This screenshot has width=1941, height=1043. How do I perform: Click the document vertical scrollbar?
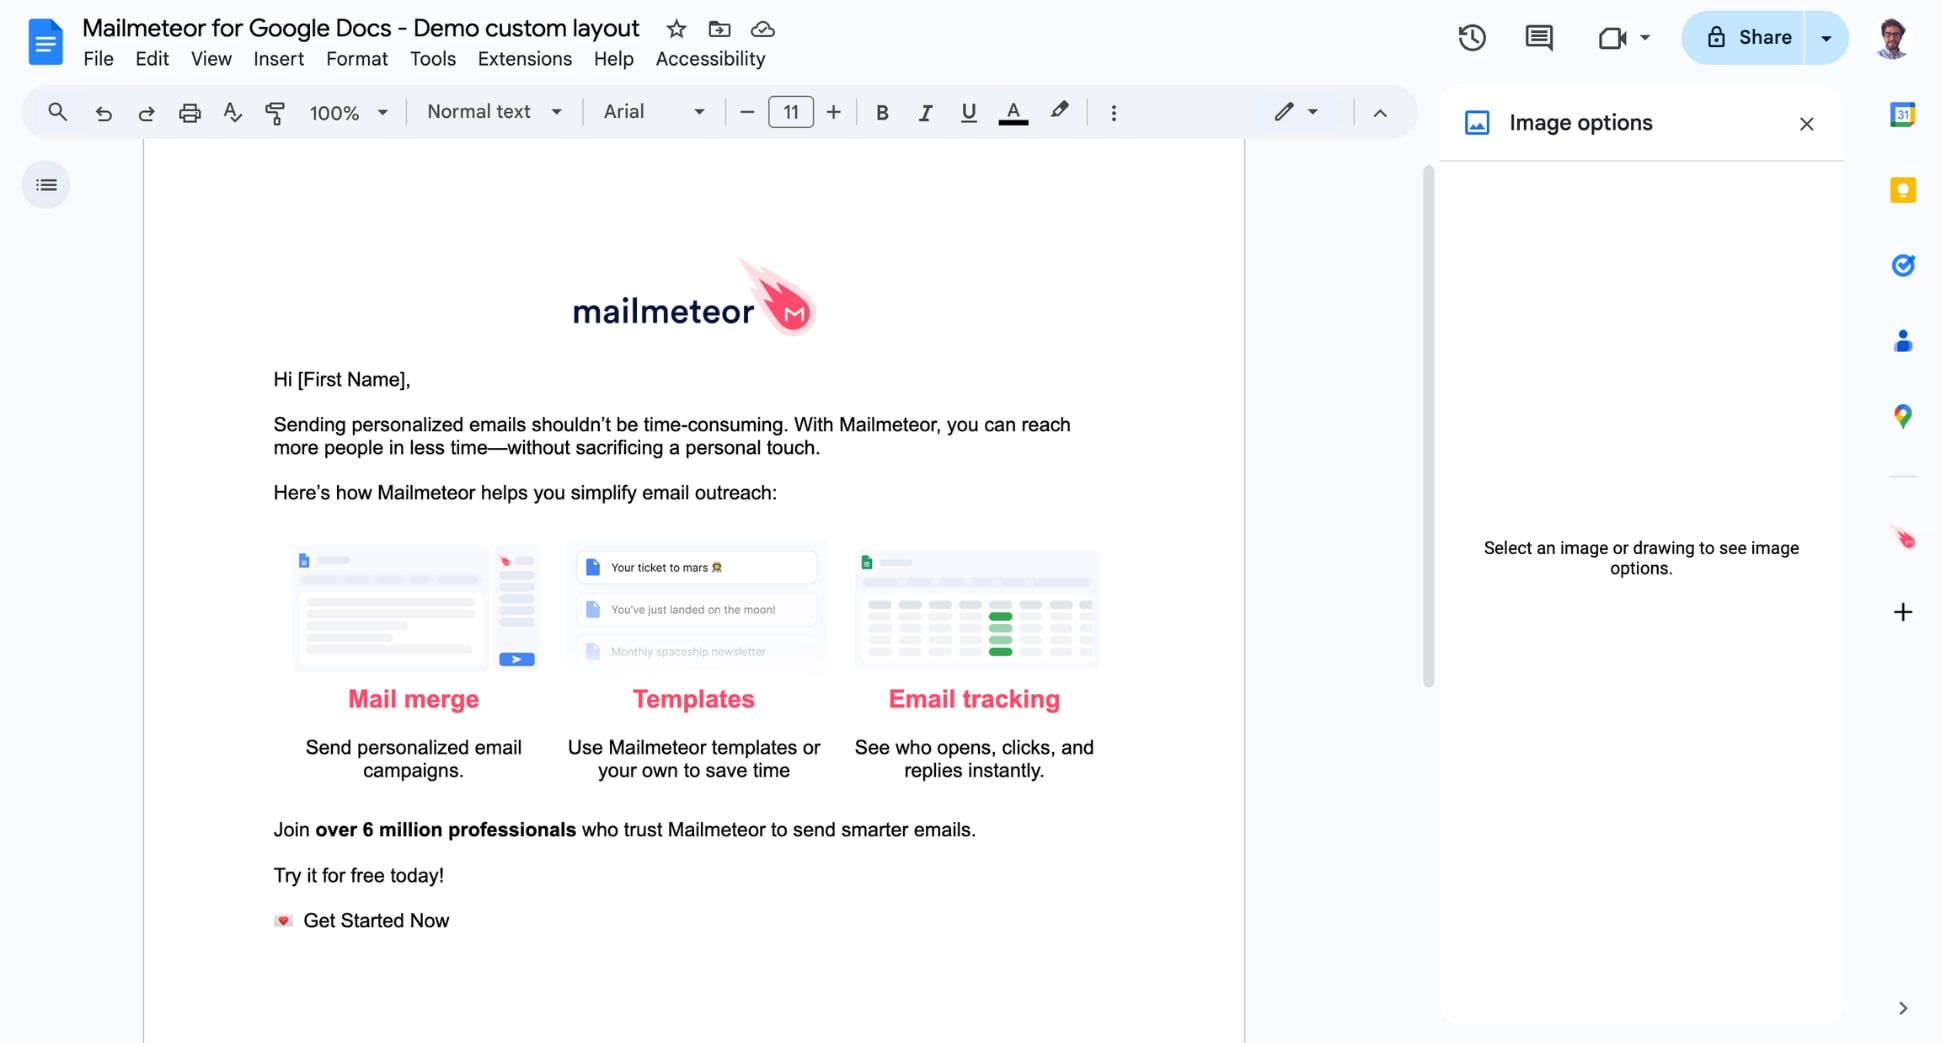(x=1428, y=426)
